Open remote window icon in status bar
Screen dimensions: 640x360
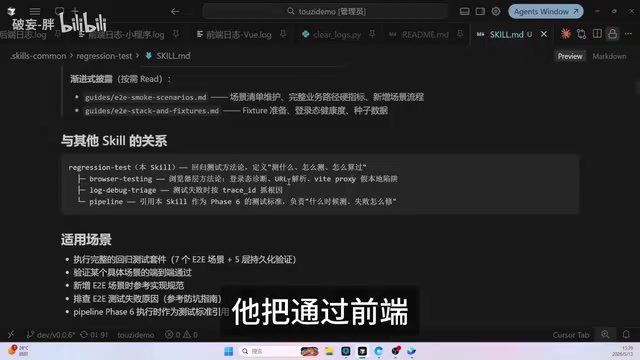(x=11, y=335)
